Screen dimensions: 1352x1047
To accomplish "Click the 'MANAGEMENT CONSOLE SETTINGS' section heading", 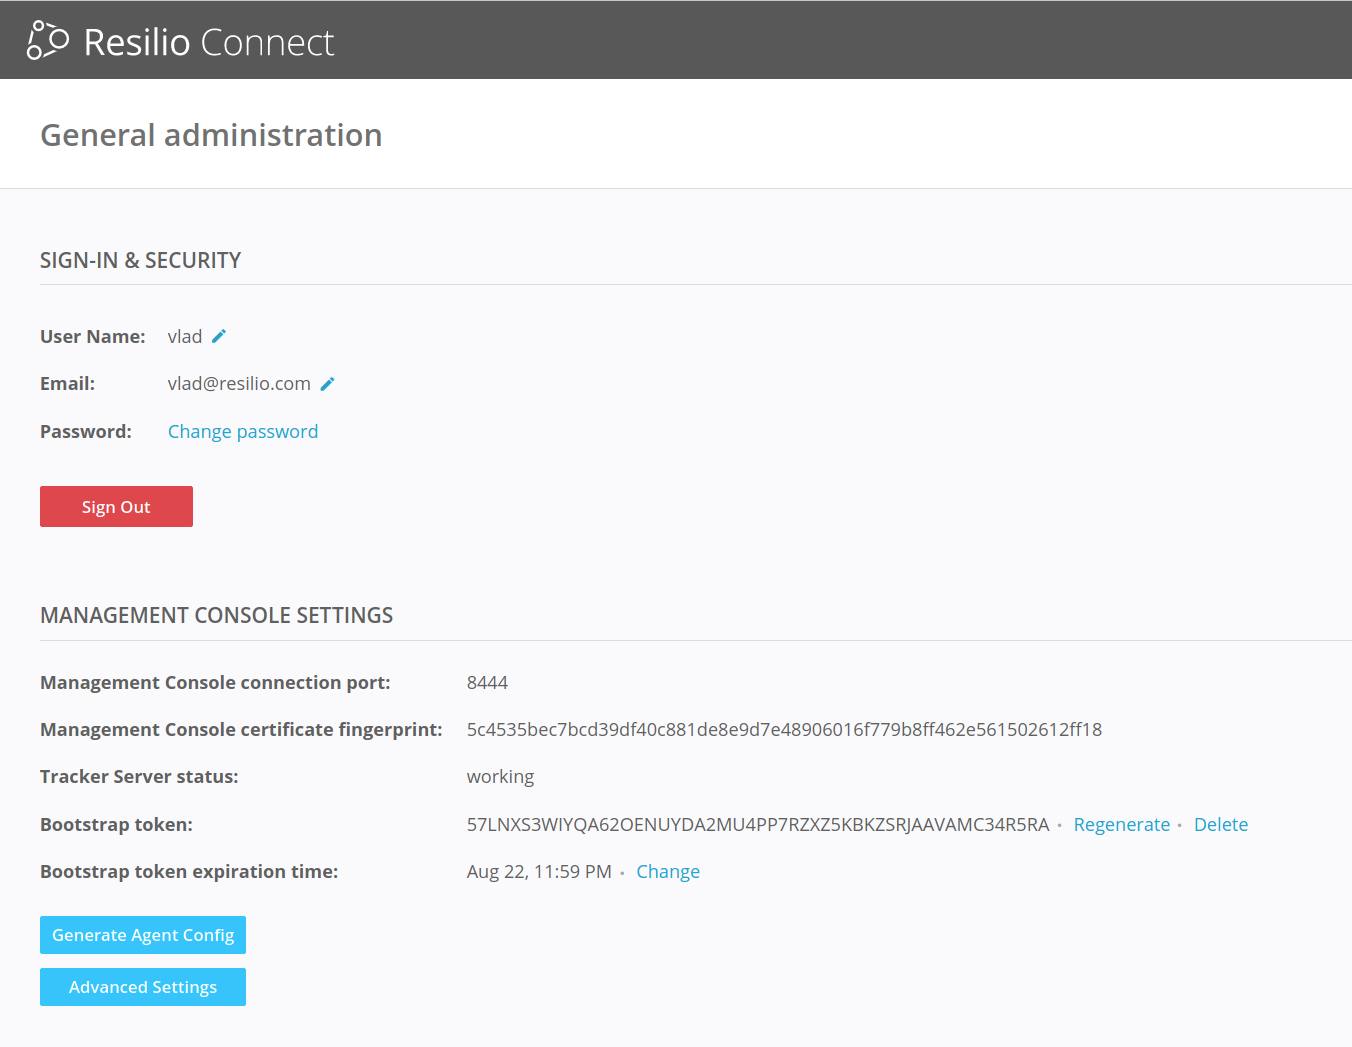I will coord(216,615).
